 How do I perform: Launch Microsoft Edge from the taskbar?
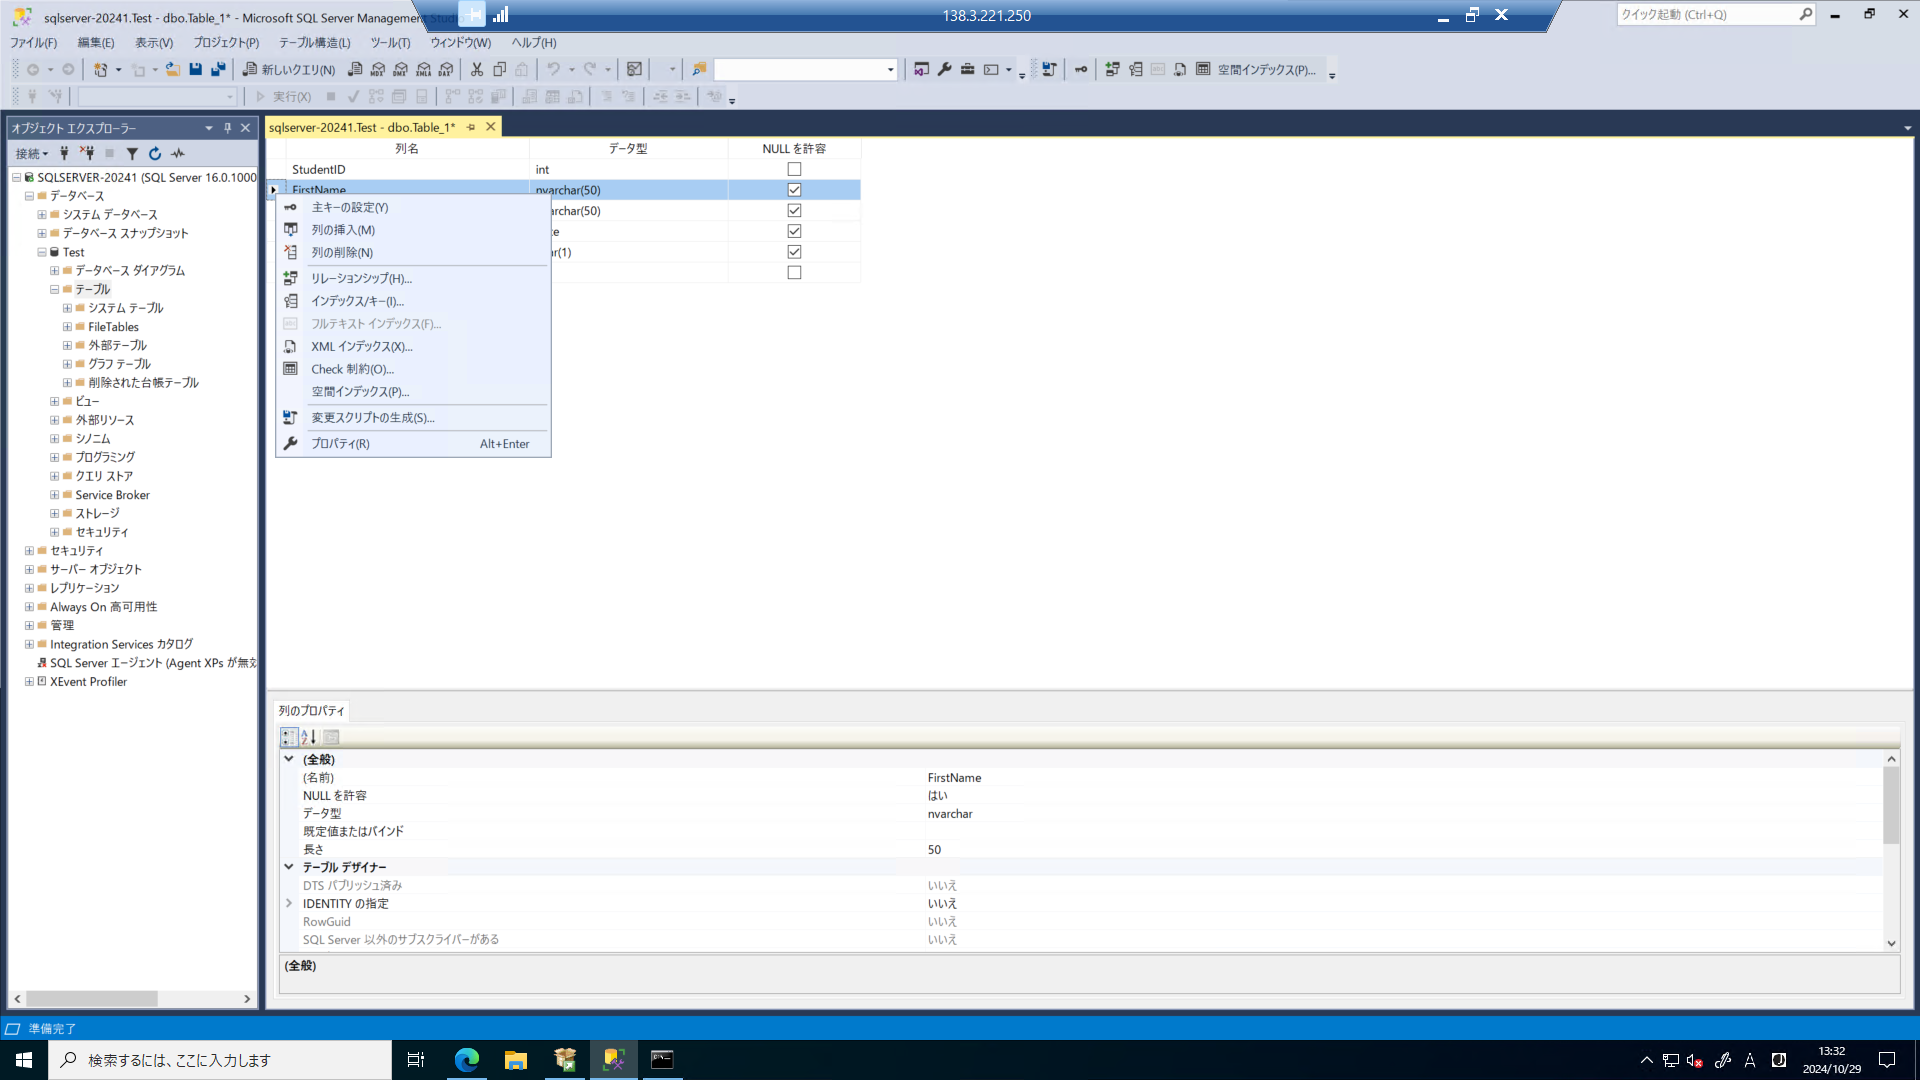click(x=466, y=1059)
